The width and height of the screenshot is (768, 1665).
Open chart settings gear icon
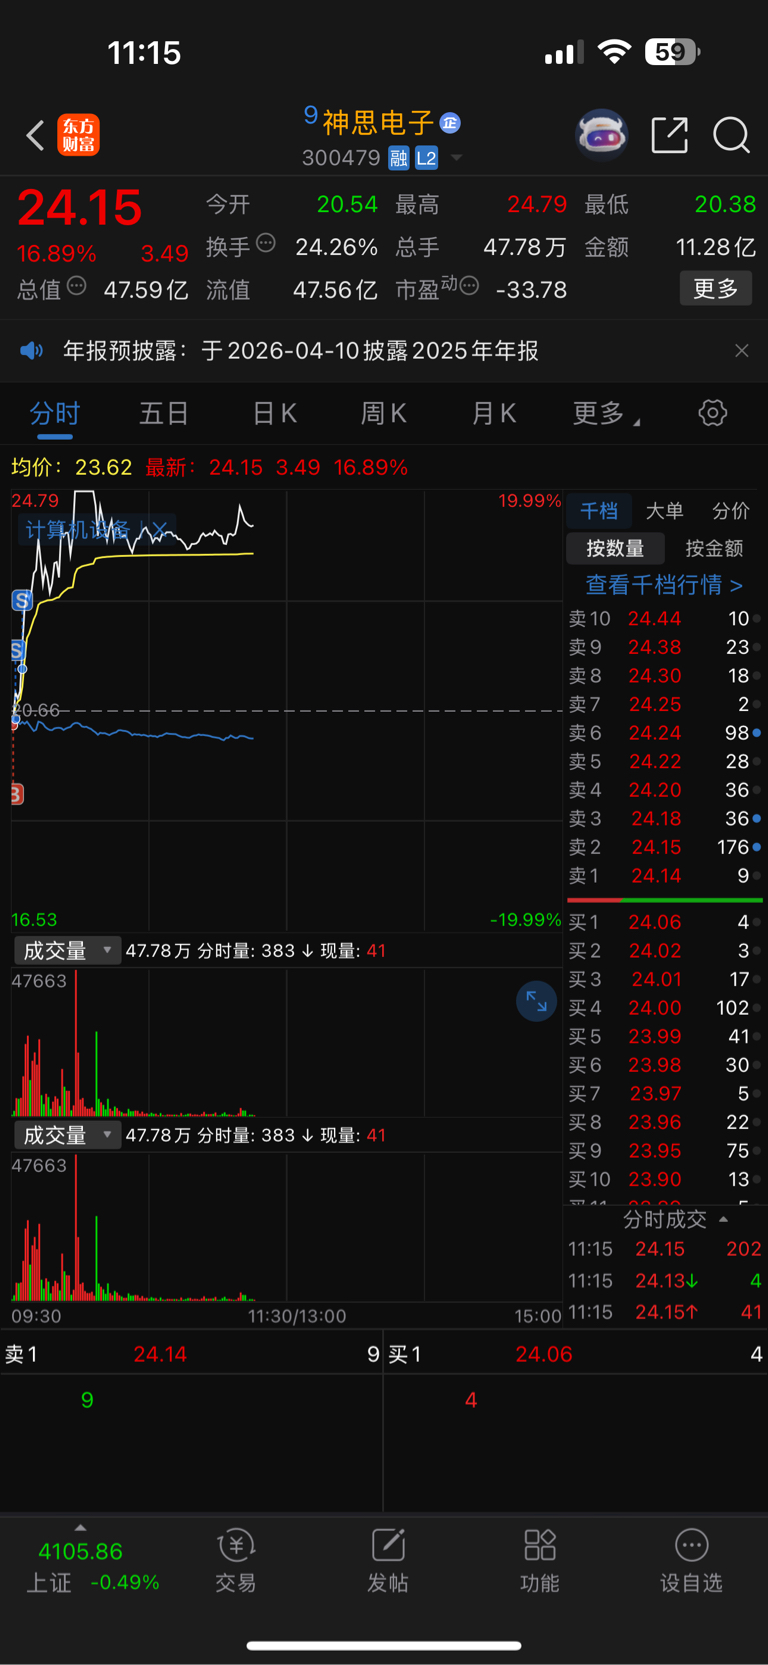click(712, 413)
